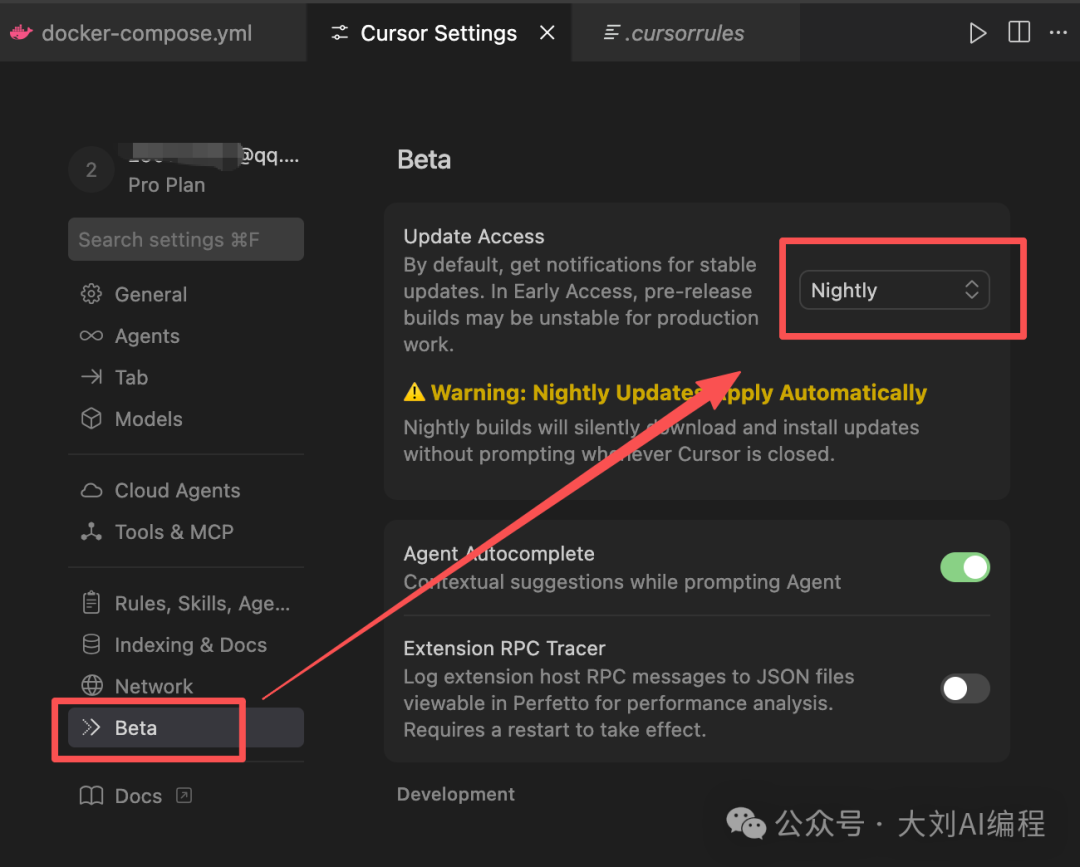Select Tools & MCP settings section
This screenshot has width=1080, height=867.
point(173,532)
